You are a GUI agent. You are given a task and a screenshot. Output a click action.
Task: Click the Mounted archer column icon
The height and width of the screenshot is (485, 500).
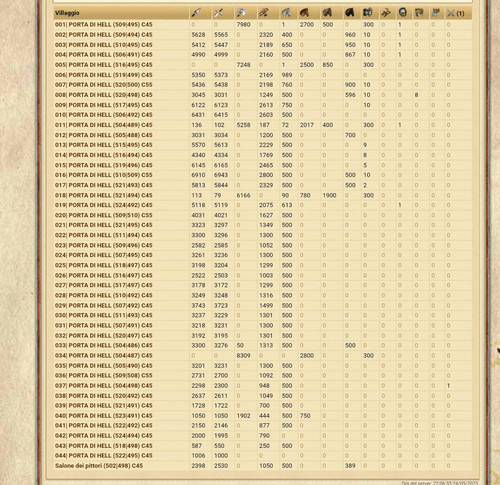point(327,13)
